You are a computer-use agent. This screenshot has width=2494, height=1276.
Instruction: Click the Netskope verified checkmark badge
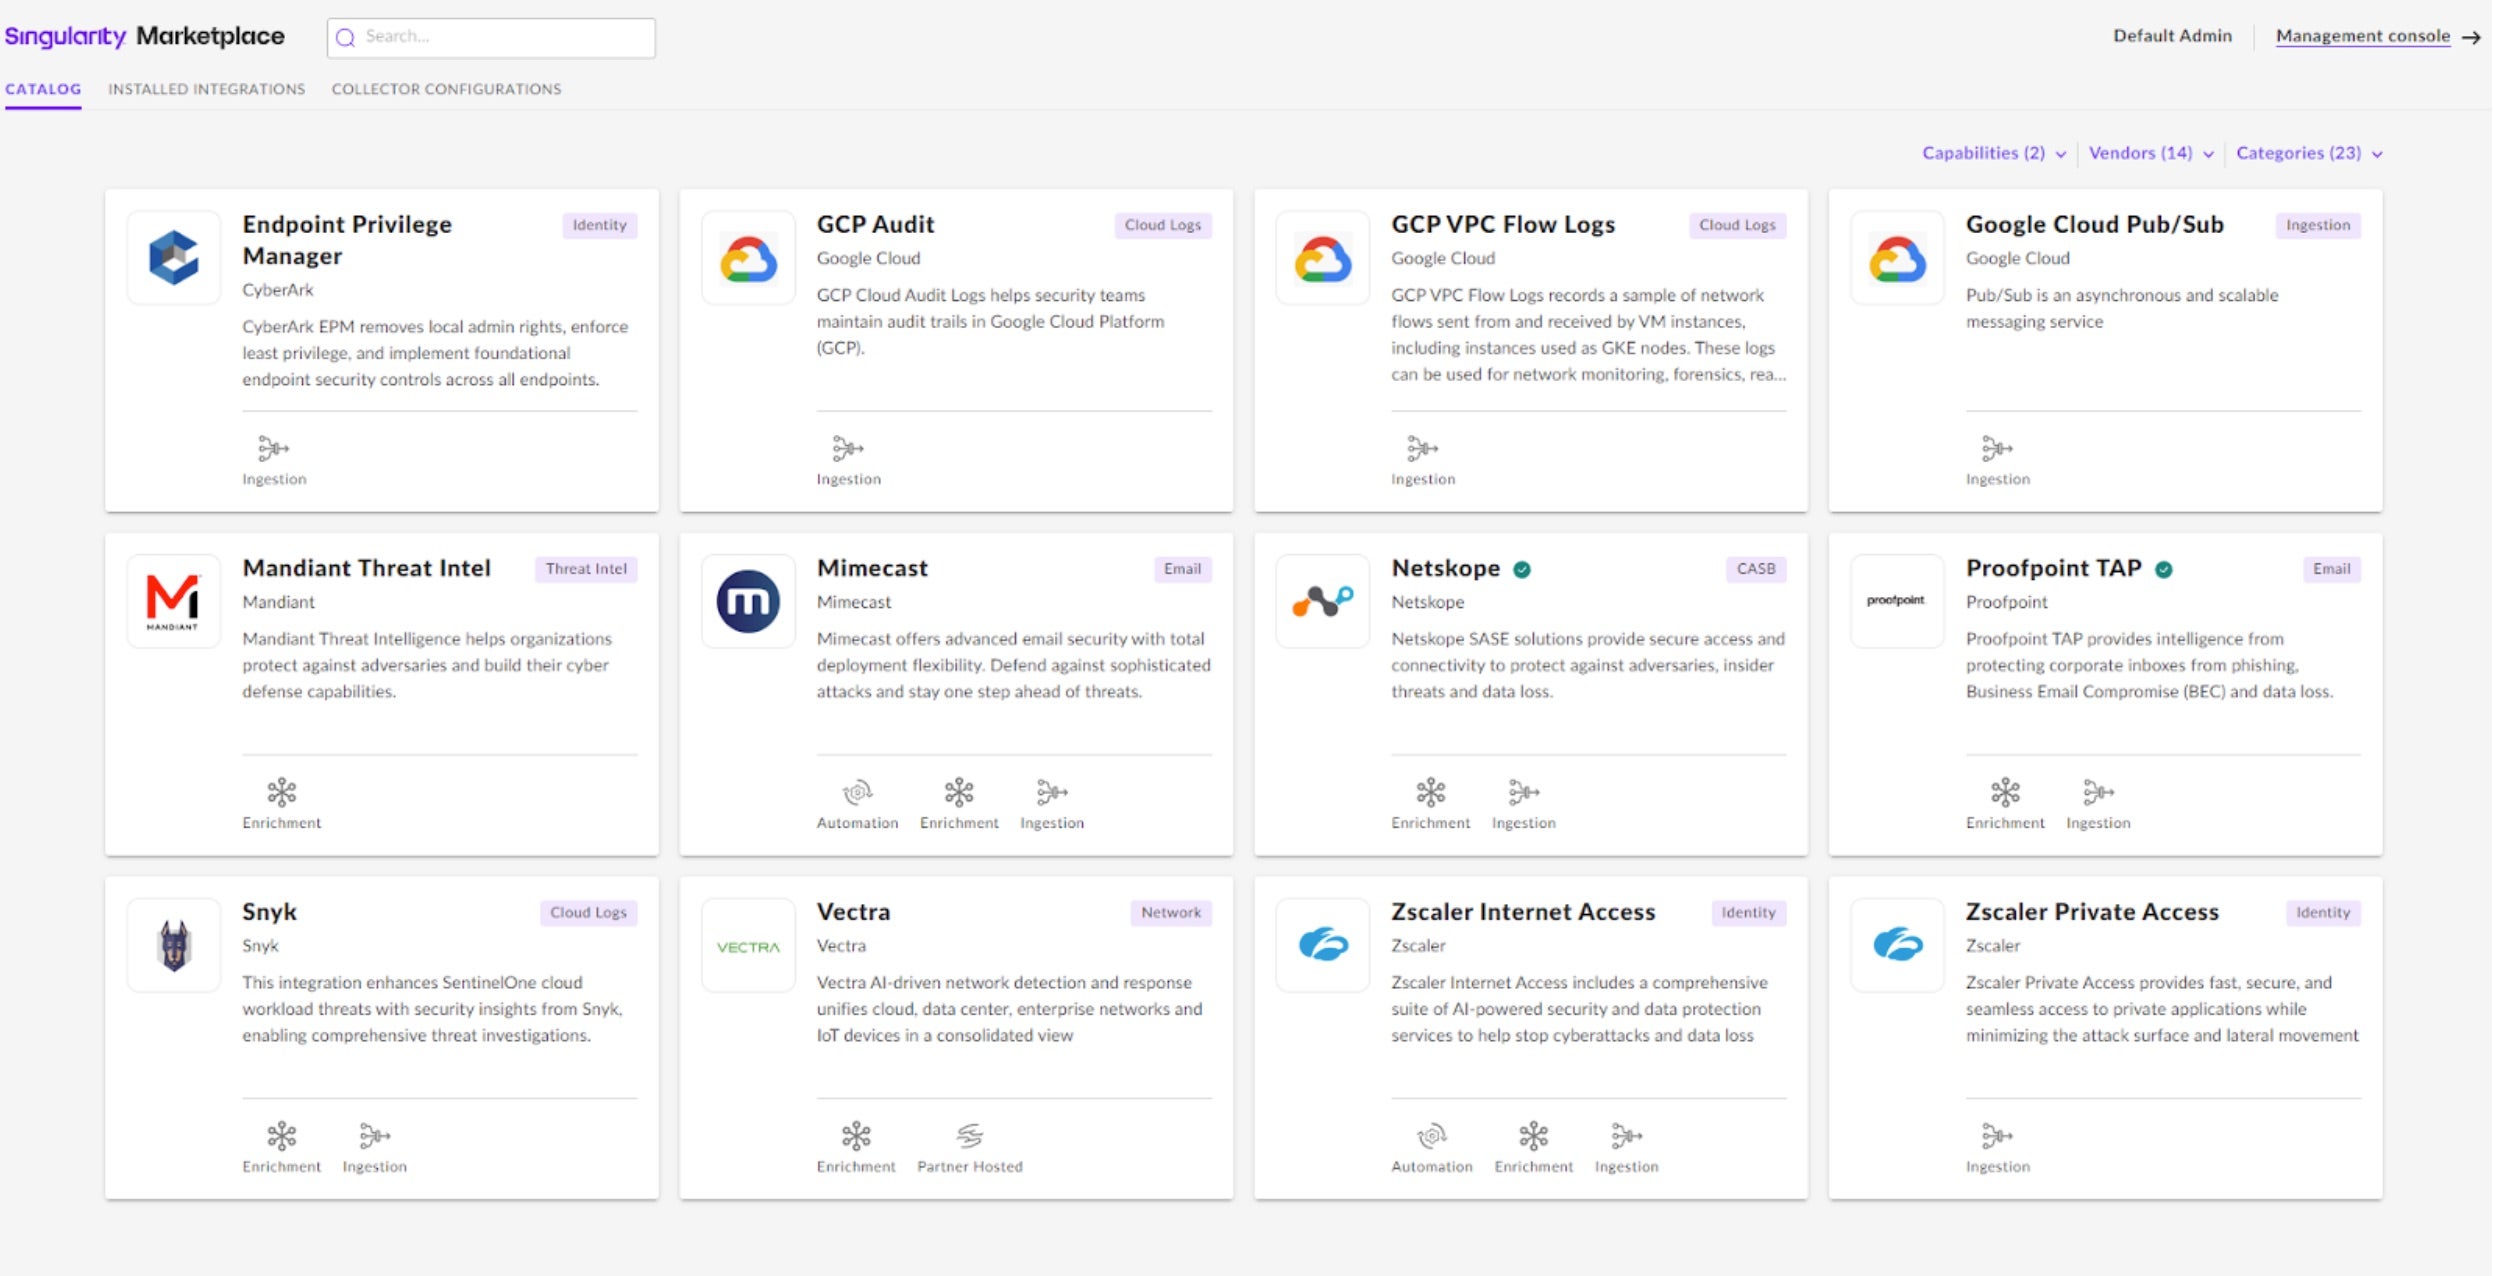pos(1522,569)
